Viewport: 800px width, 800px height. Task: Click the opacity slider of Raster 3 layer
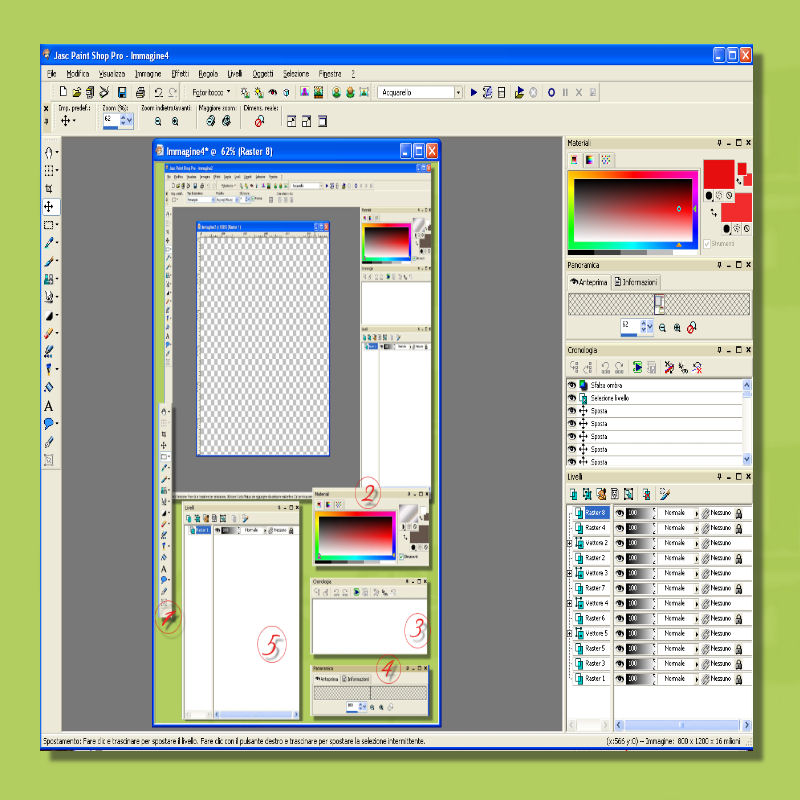coord(639,664)
